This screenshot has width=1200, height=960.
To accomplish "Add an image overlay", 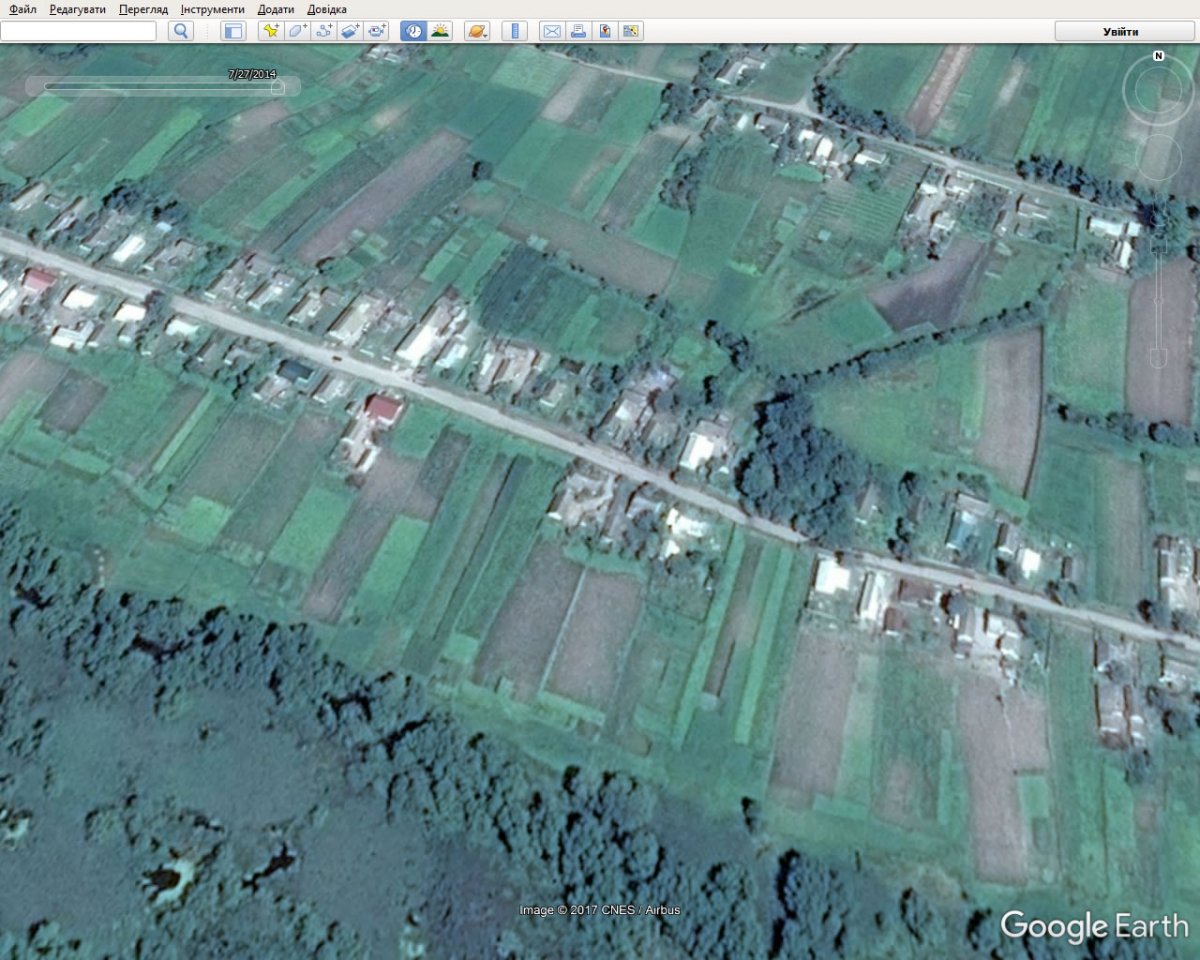I will point(349,31).
